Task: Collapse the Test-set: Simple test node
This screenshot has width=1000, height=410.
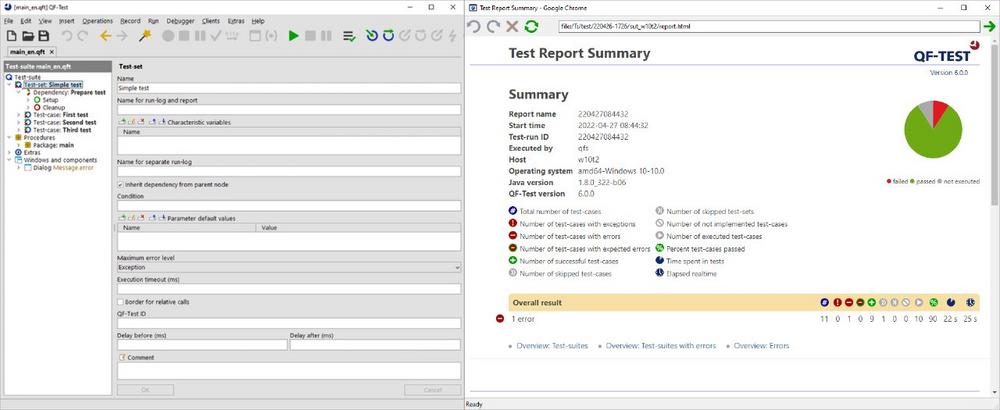Action: tap(10, 85)
